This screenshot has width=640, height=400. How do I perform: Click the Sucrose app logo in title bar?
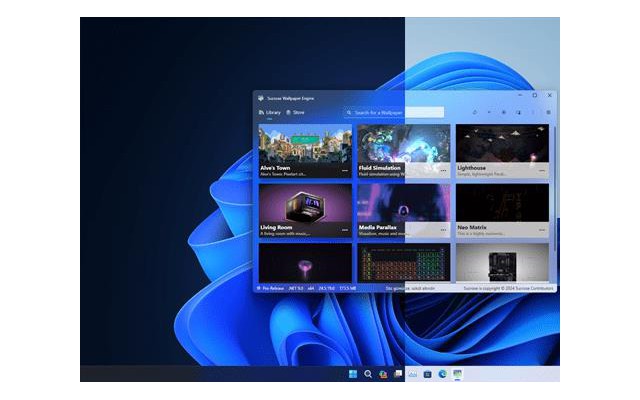click(261, 98)
